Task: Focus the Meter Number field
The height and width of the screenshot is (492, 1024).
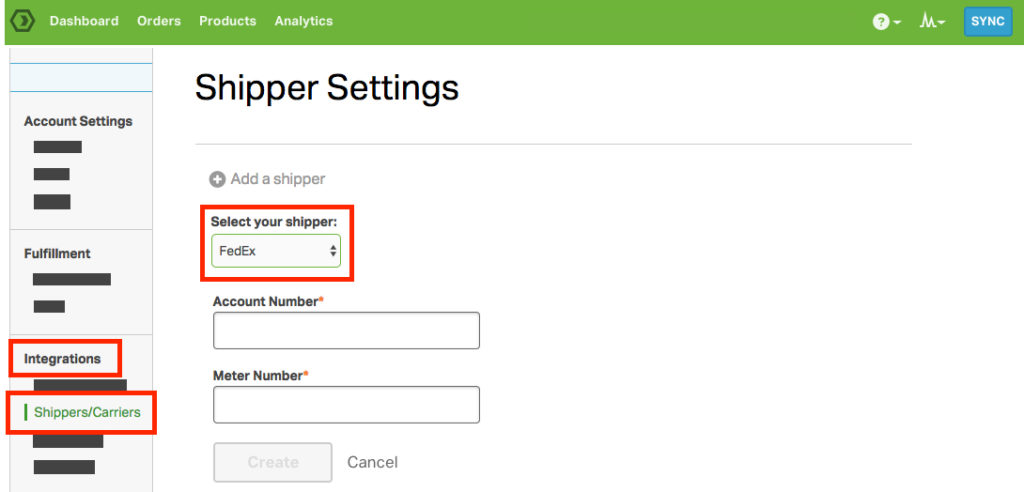Action: (x=346, y=405)
